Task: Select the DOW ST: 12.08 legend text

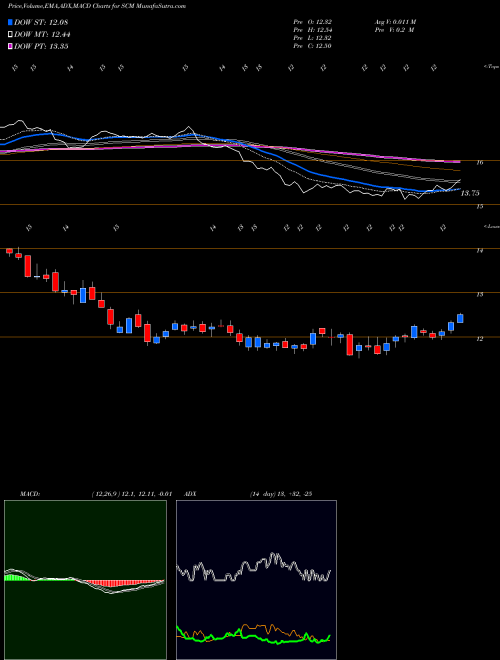Action: click(41, 22)
